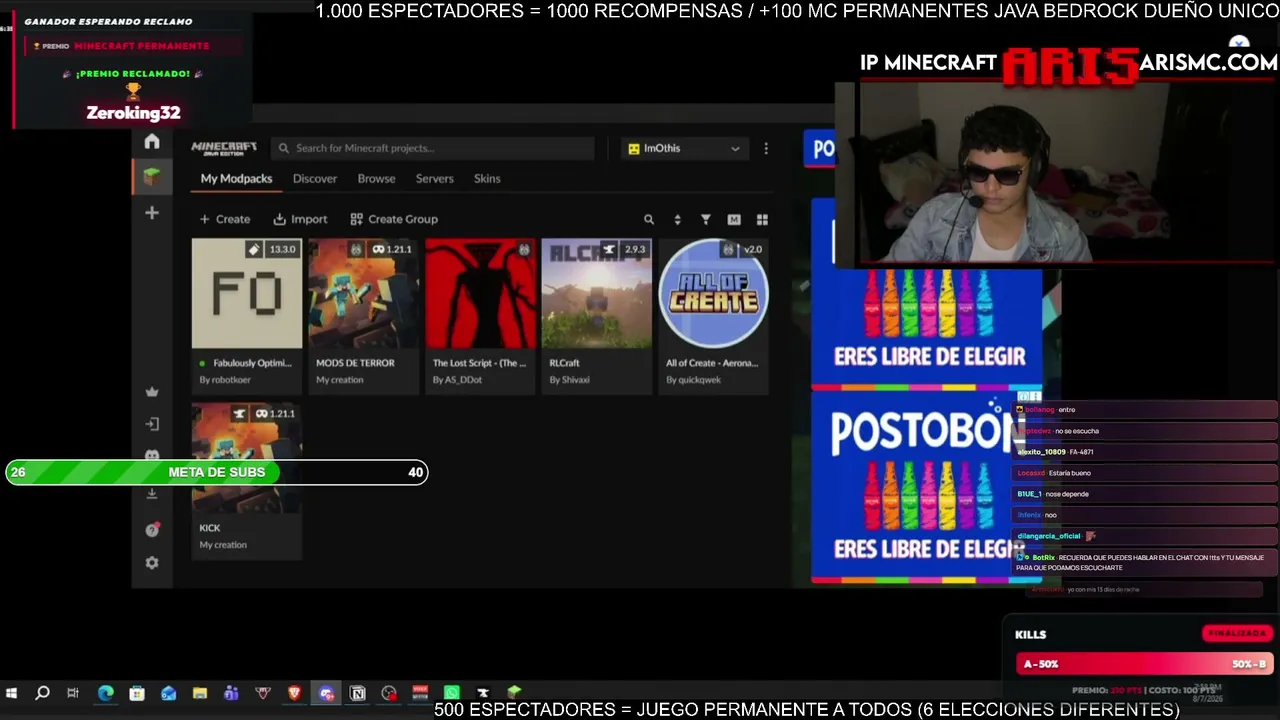This screenshot has height=720, width=1280.
Task: Click the Create modpack button
Action: point(225,219)
